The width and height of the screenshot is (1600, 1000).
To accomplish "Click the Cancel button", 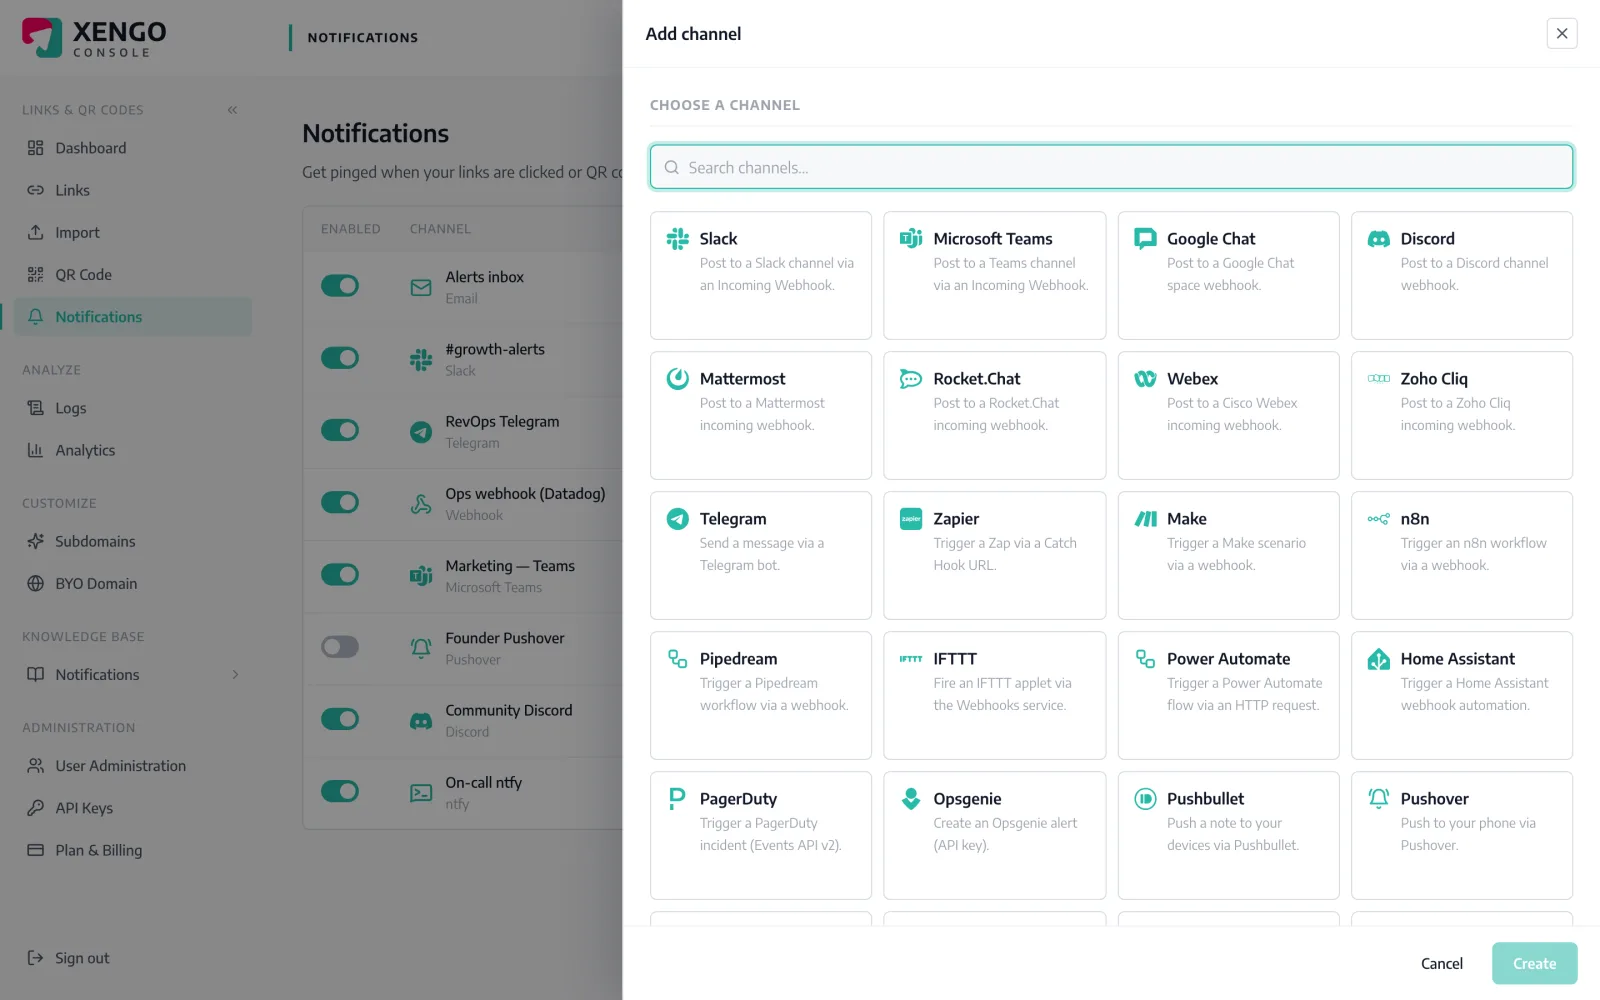I will click(x=1442, y=964).
